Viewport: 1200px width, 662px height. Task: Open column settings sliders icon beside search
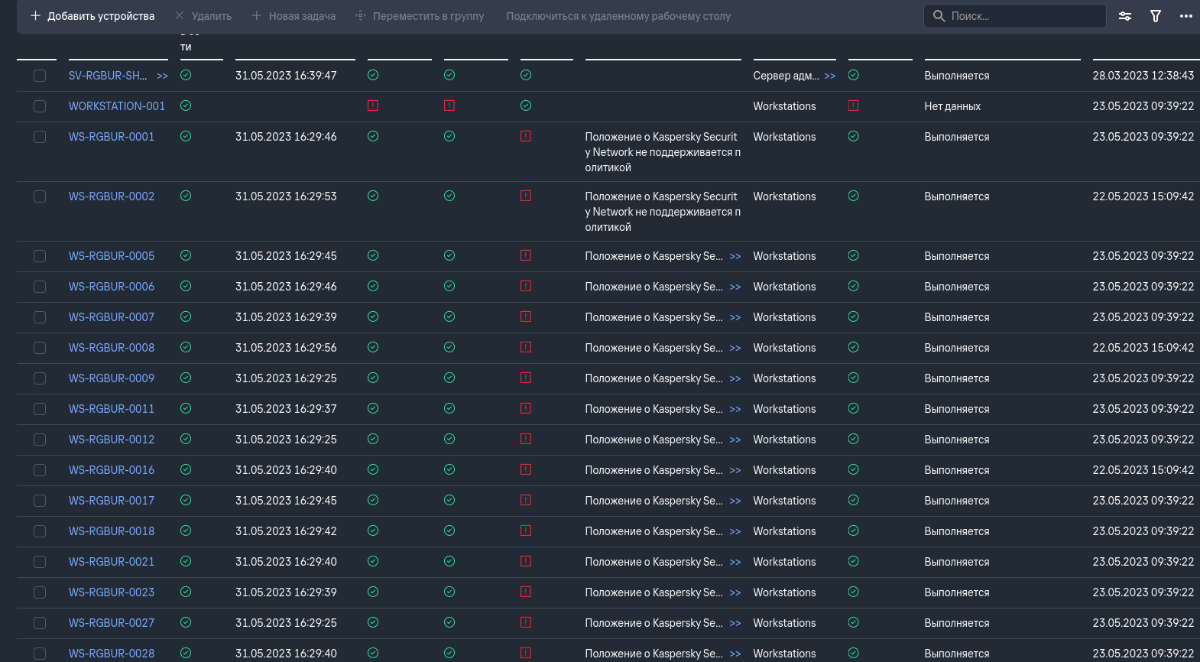click(1125, 16)
